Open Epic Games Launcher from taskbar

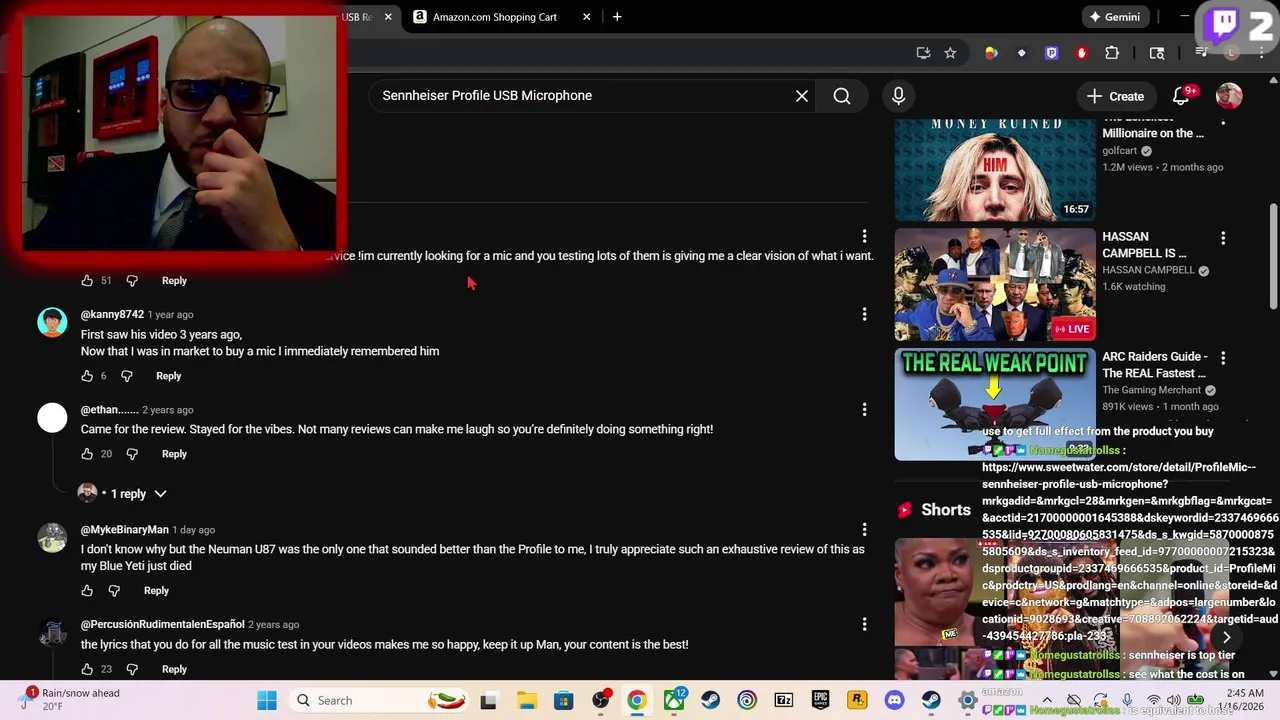coord(820,700)
